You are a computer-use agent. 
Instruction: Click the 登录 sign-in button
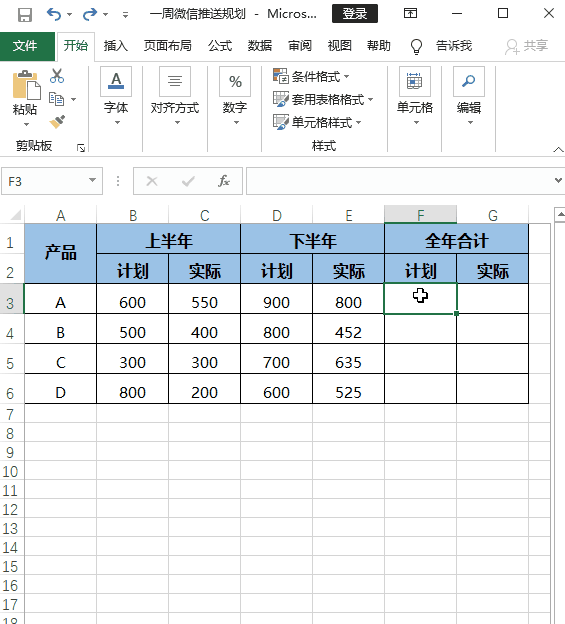pyautogui.click(x=355, y=14)
